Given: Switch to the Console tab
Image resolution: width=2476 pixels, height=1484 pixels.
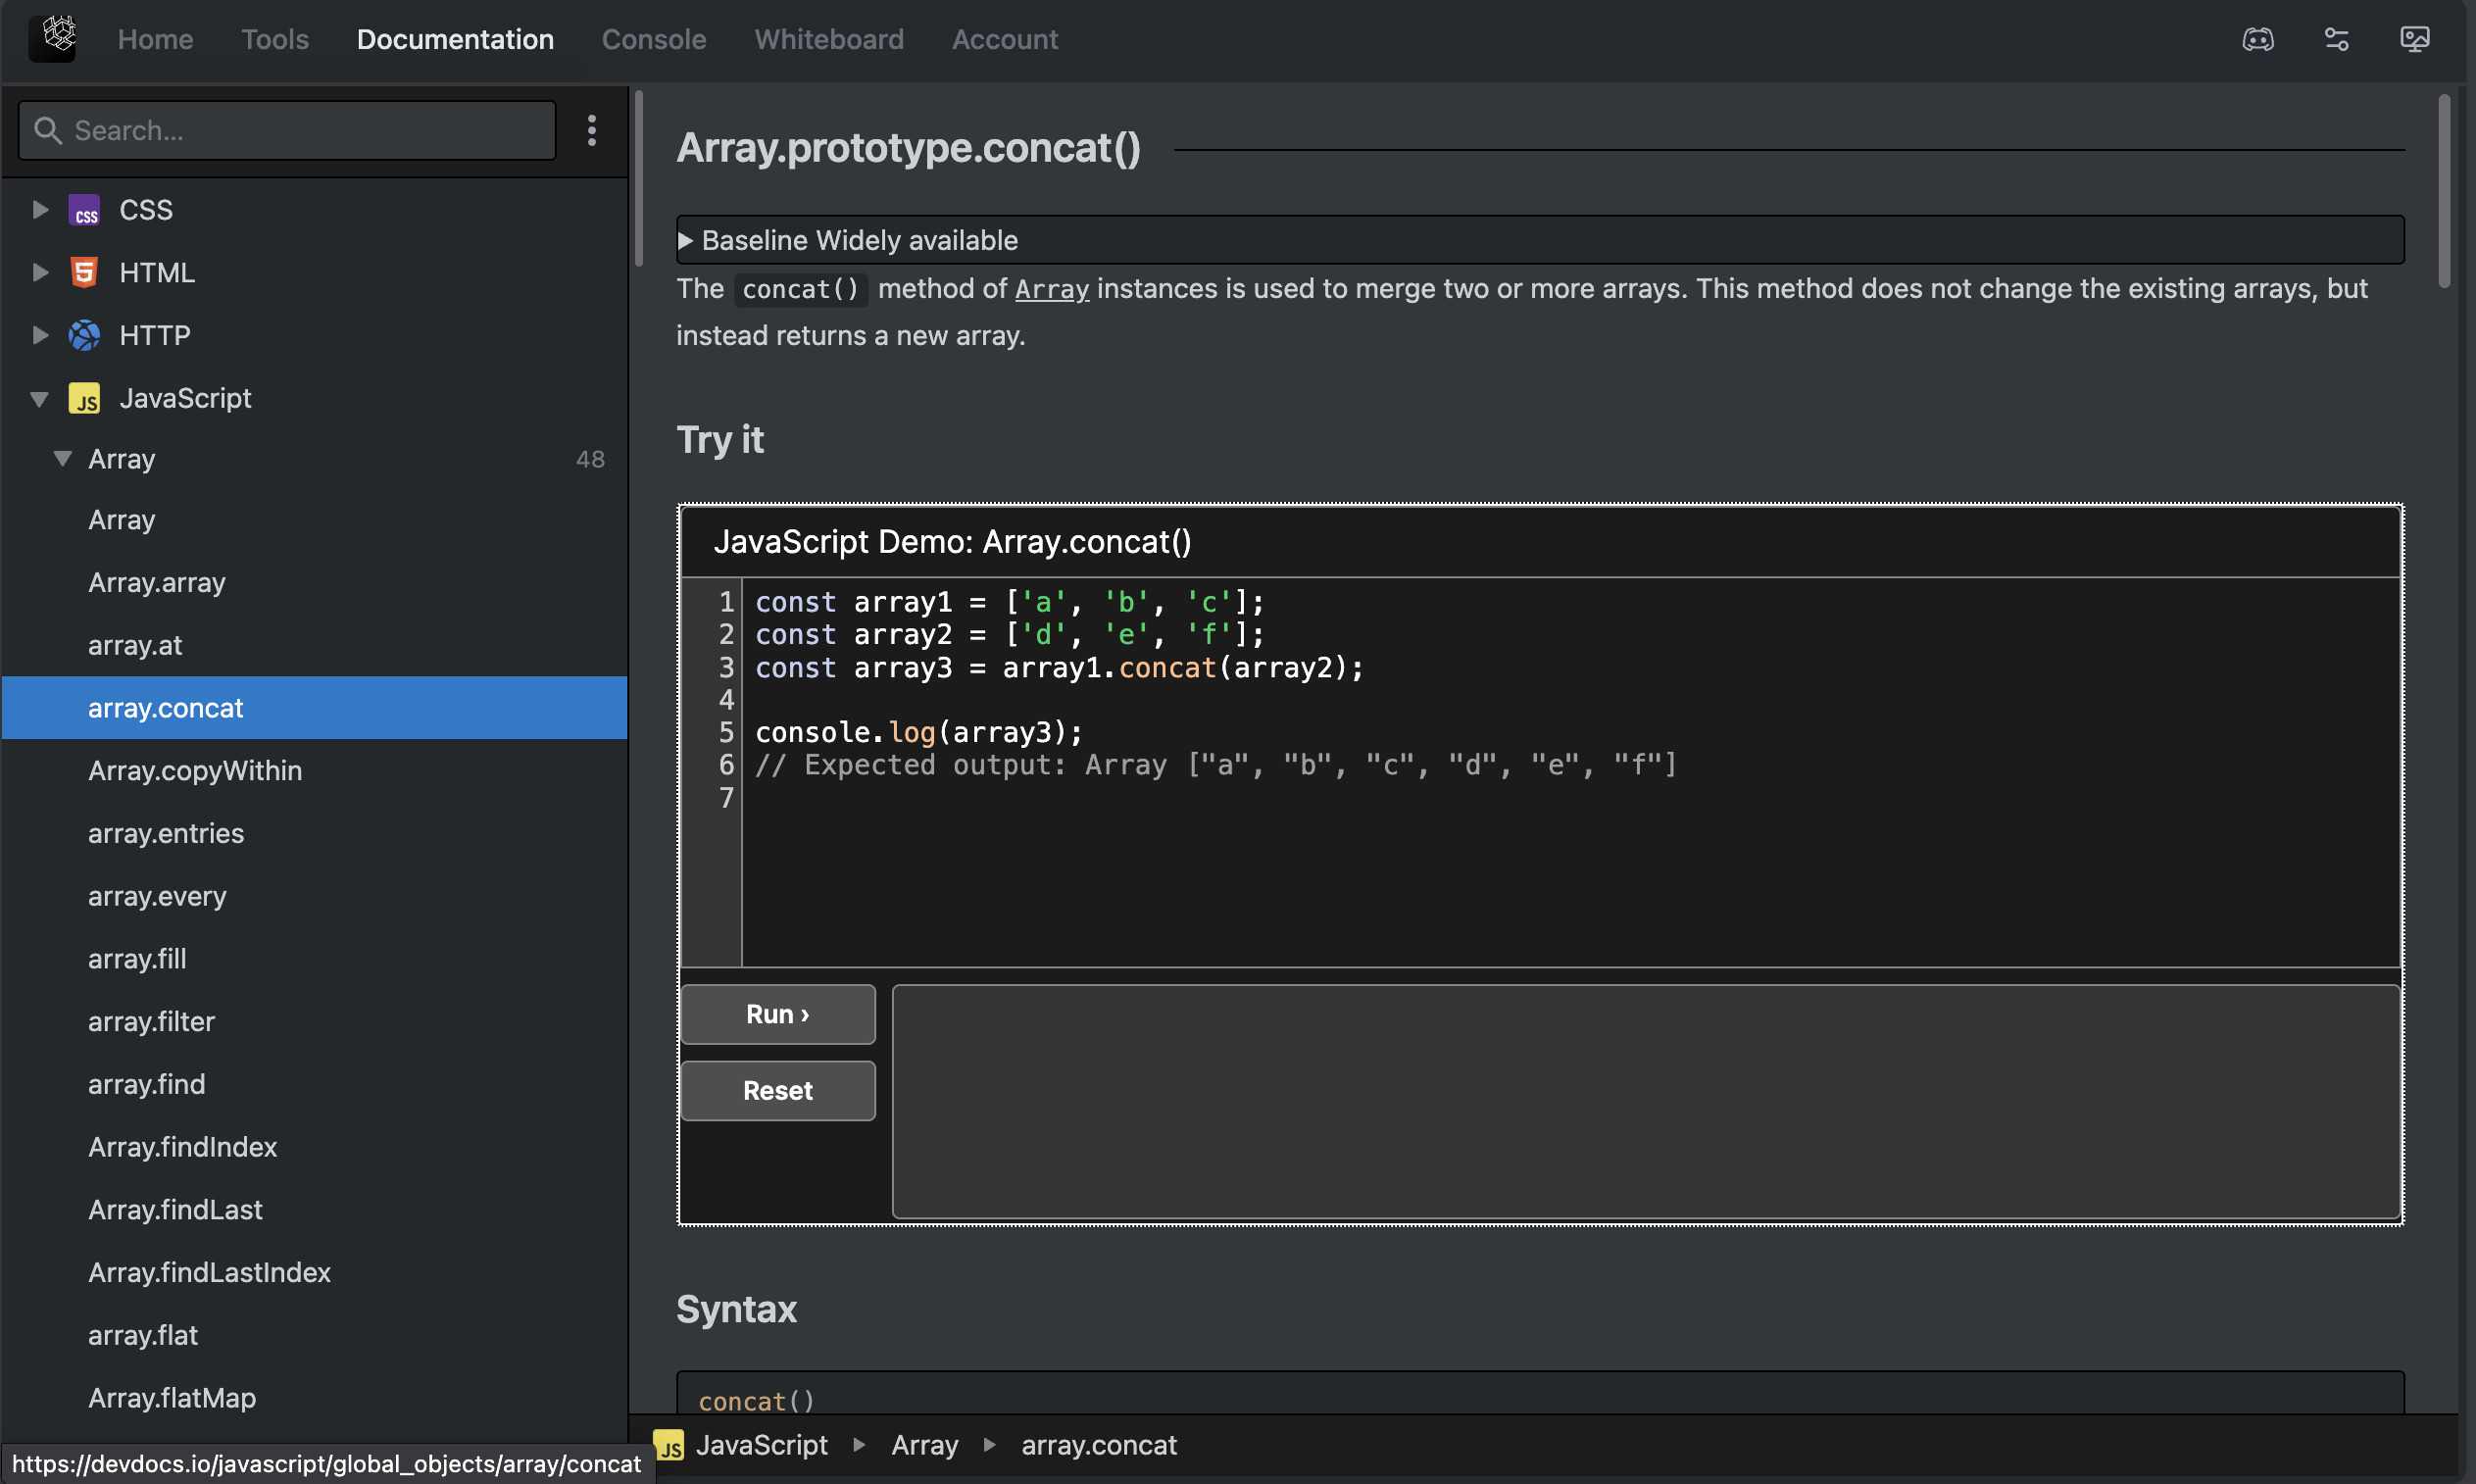Looking at the screenshot, I should [x=654, y=39].
